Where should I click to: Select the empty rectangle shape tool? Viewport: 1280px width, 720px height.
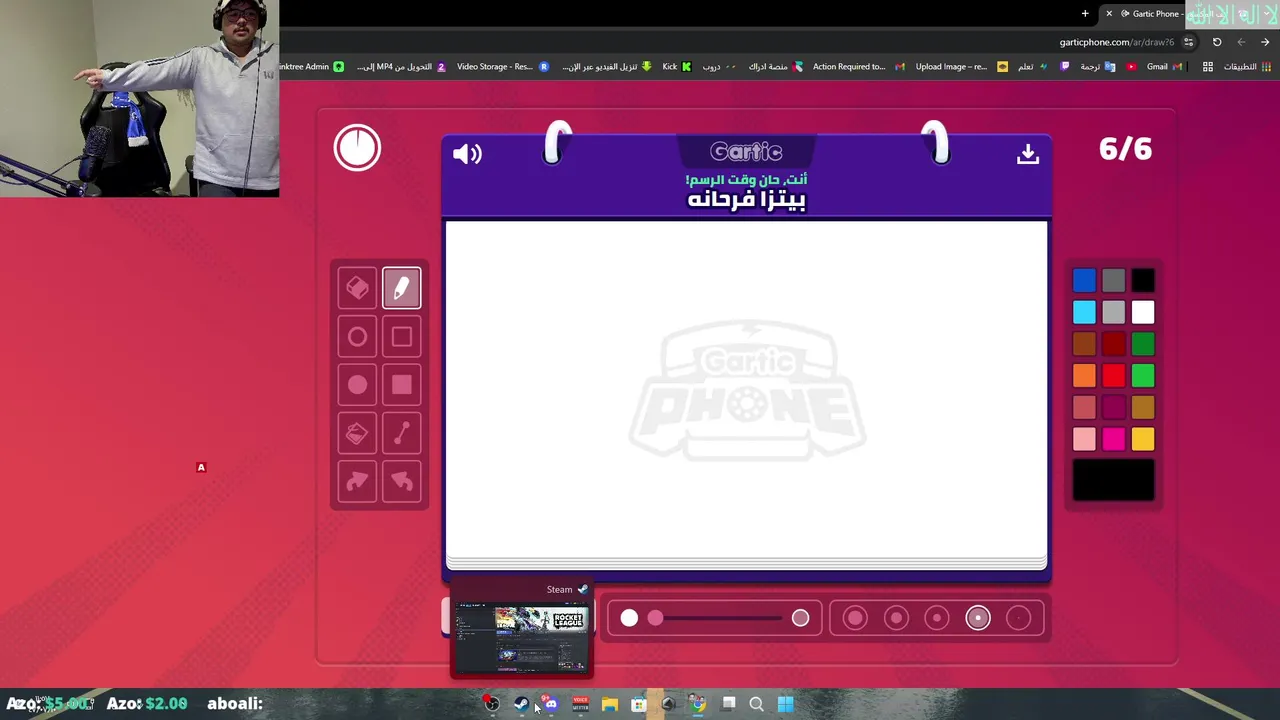[401, 337]
